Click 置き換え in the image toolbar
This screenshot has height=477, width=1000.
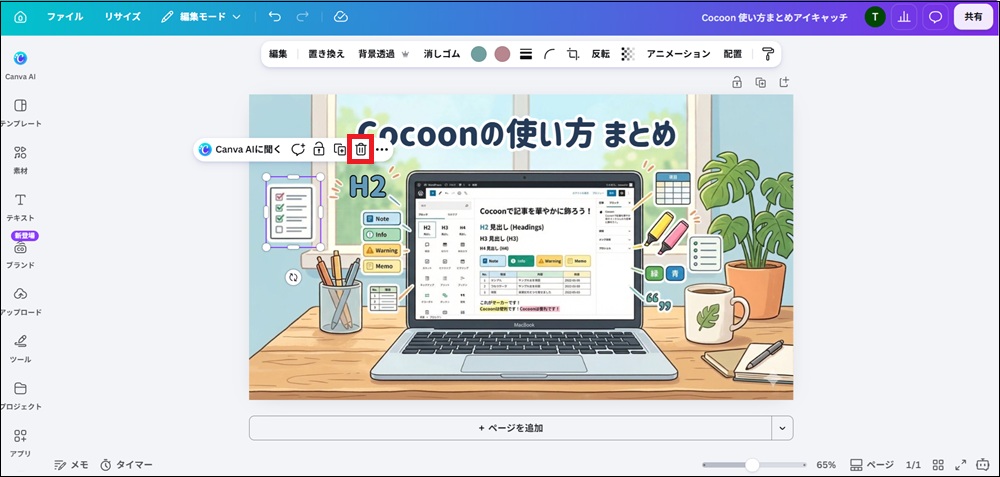point(327,54)
